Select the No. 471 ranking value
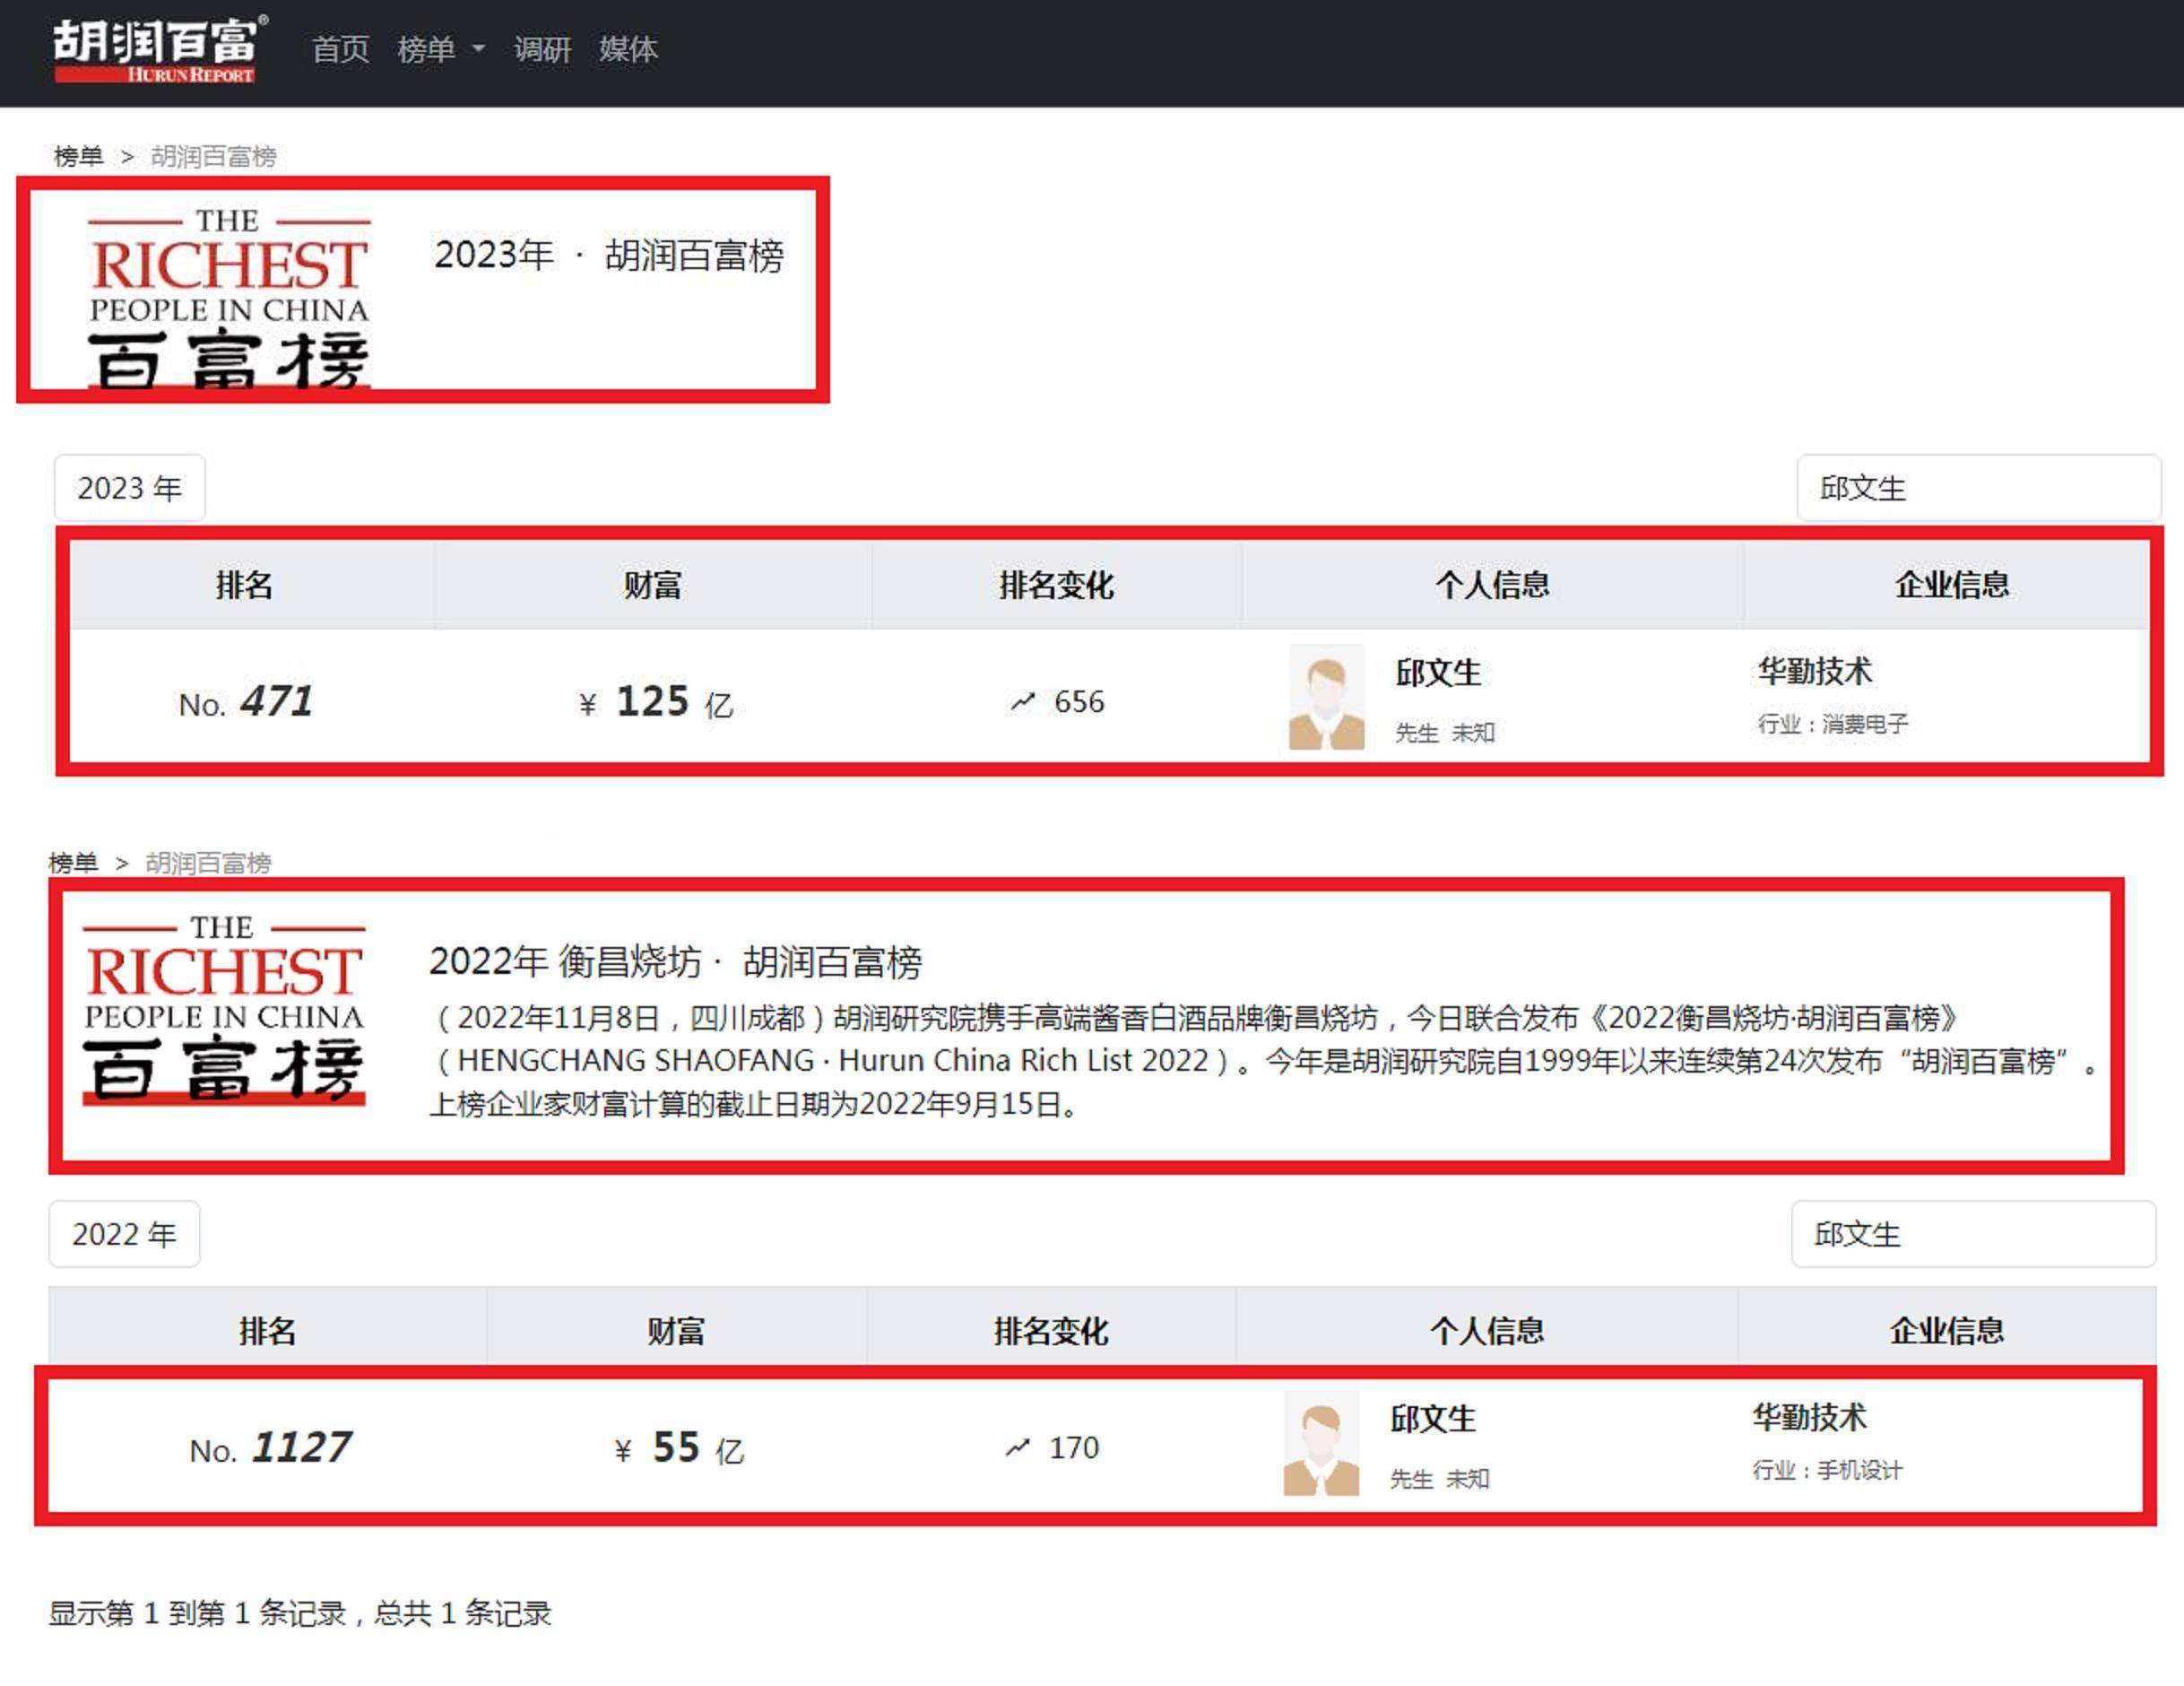The width and height of the screenshot is (2184, 1686). tap(246, 701)
